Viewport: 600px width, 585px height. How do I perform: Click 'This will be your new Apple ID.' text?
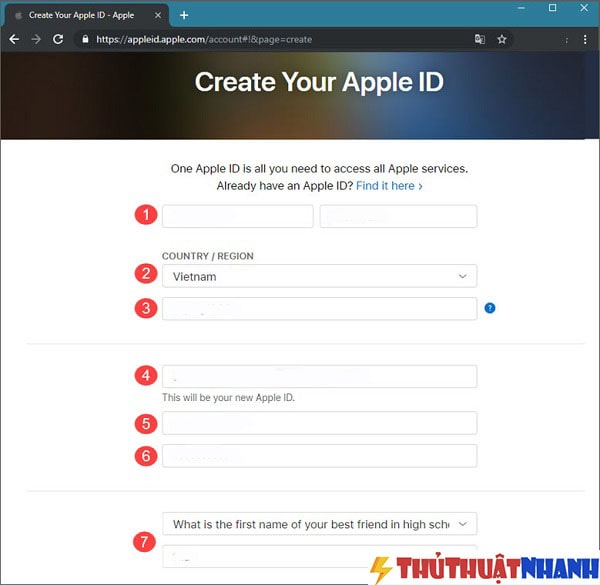point(228,398)
